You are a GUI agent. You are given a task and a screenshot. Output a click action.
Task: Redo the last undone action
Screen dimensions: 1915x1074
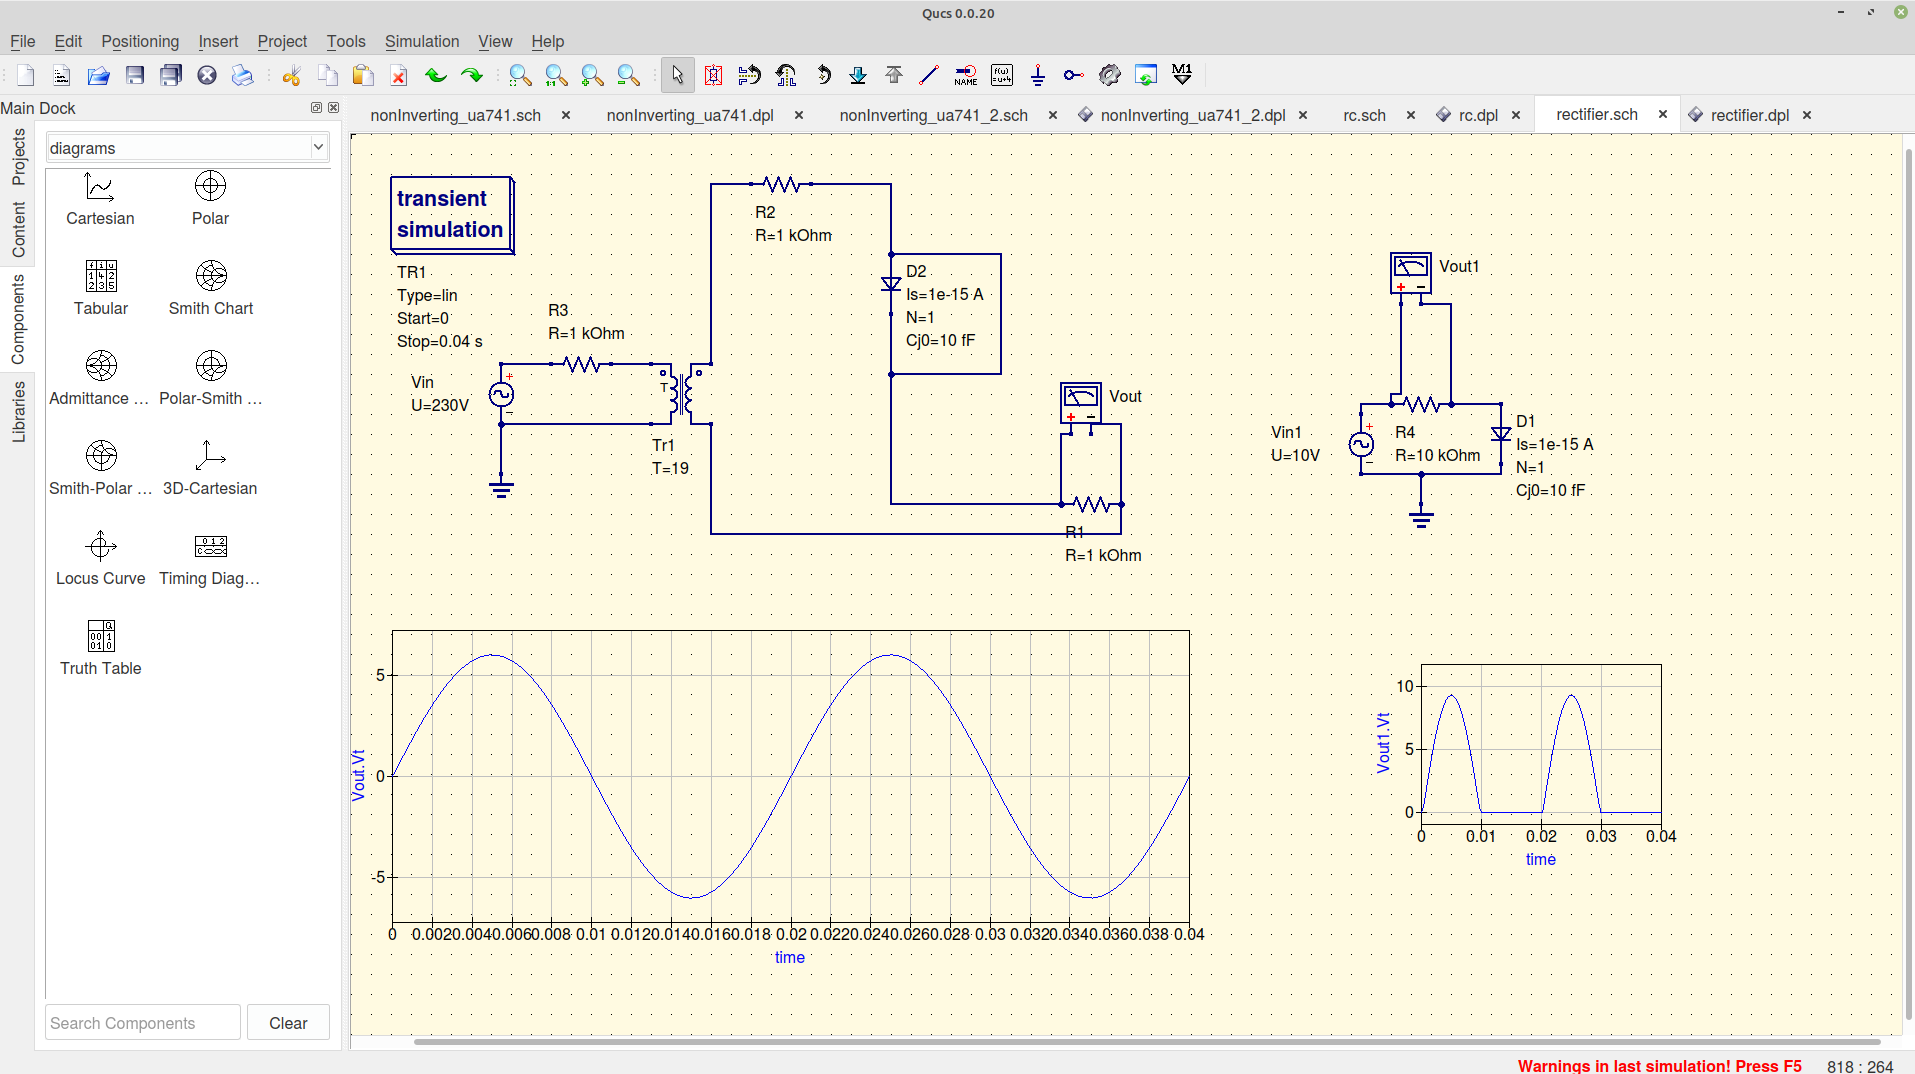471,75
